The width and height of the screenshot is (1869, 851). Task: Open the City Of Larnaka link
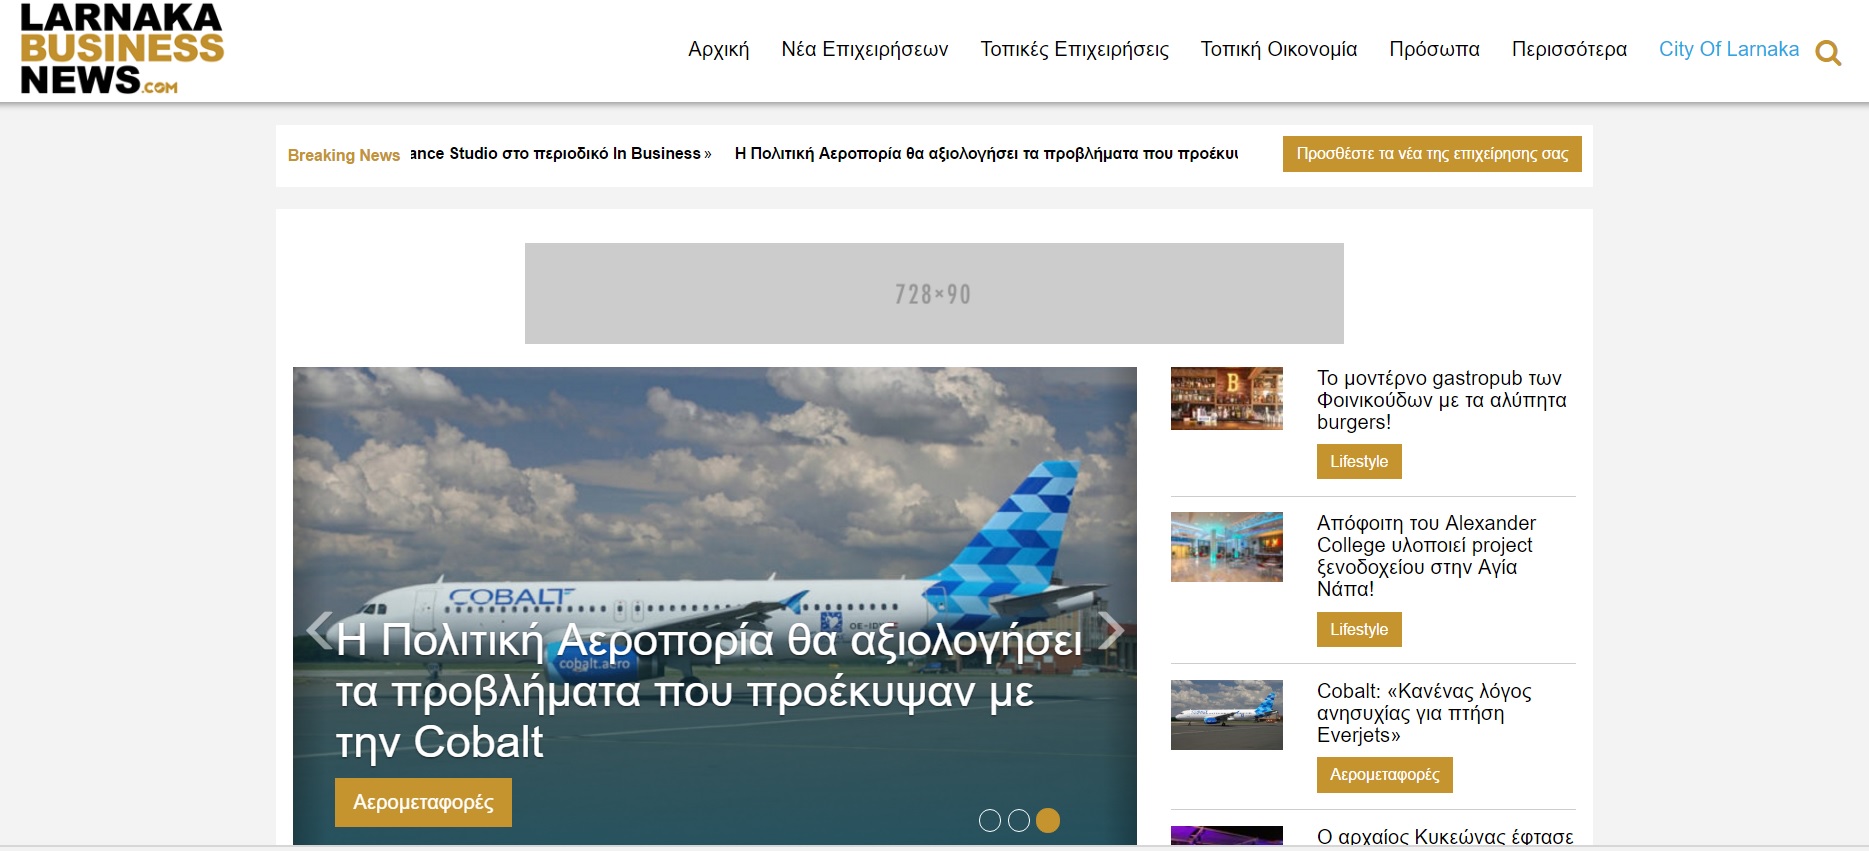pyautogui.click(x=1728, y=49)
